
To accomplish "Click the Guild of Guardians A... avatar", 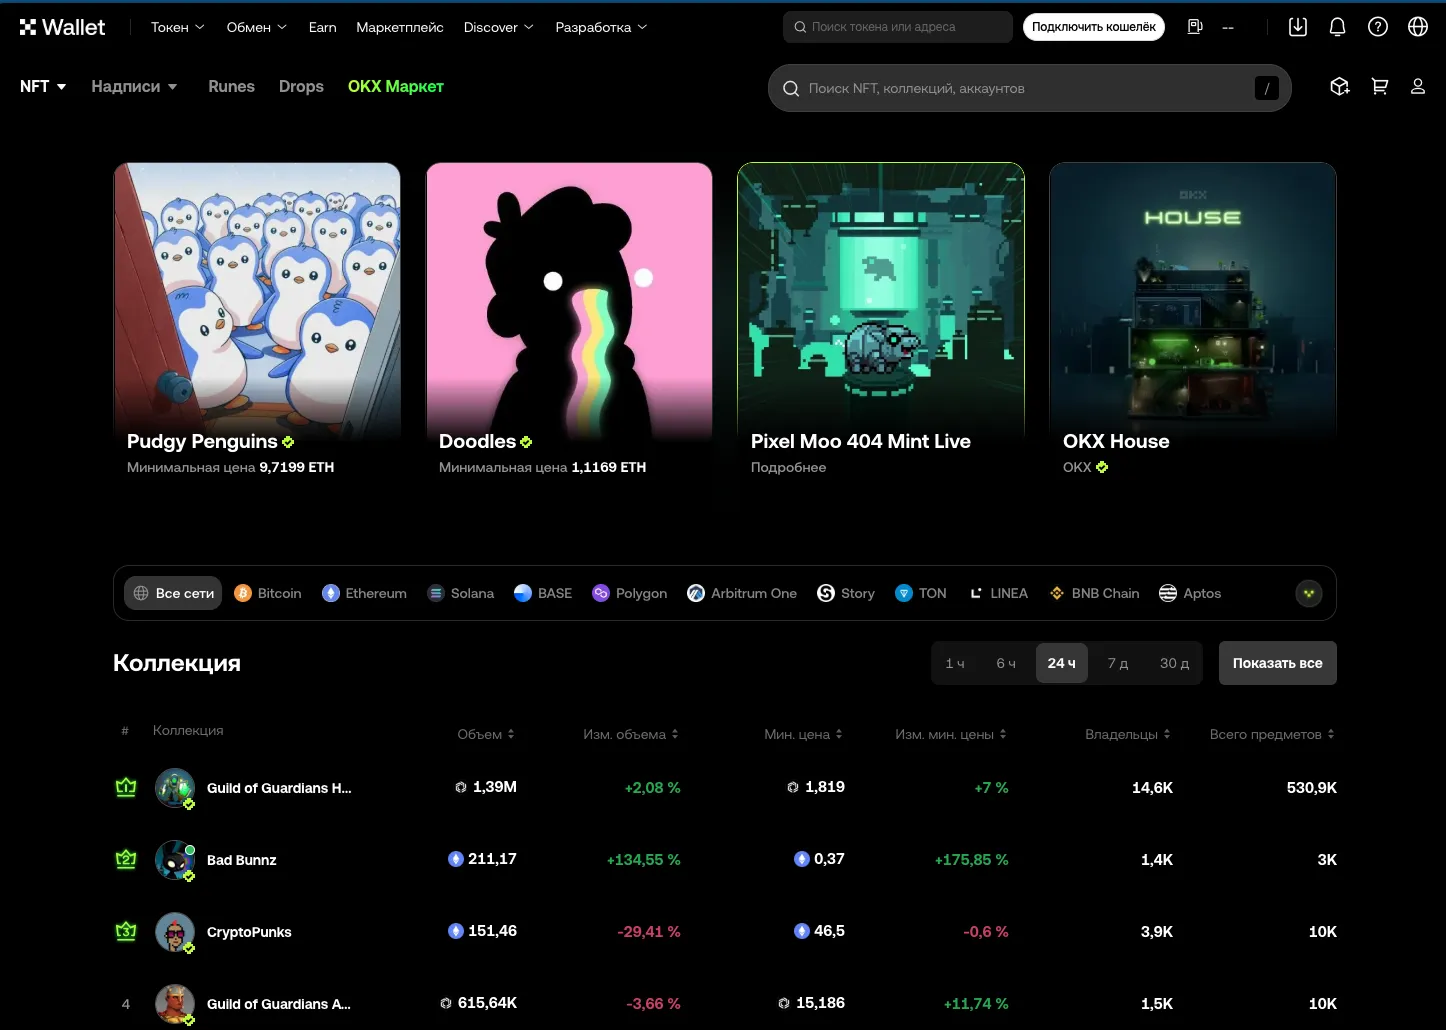I will 175,1004.
